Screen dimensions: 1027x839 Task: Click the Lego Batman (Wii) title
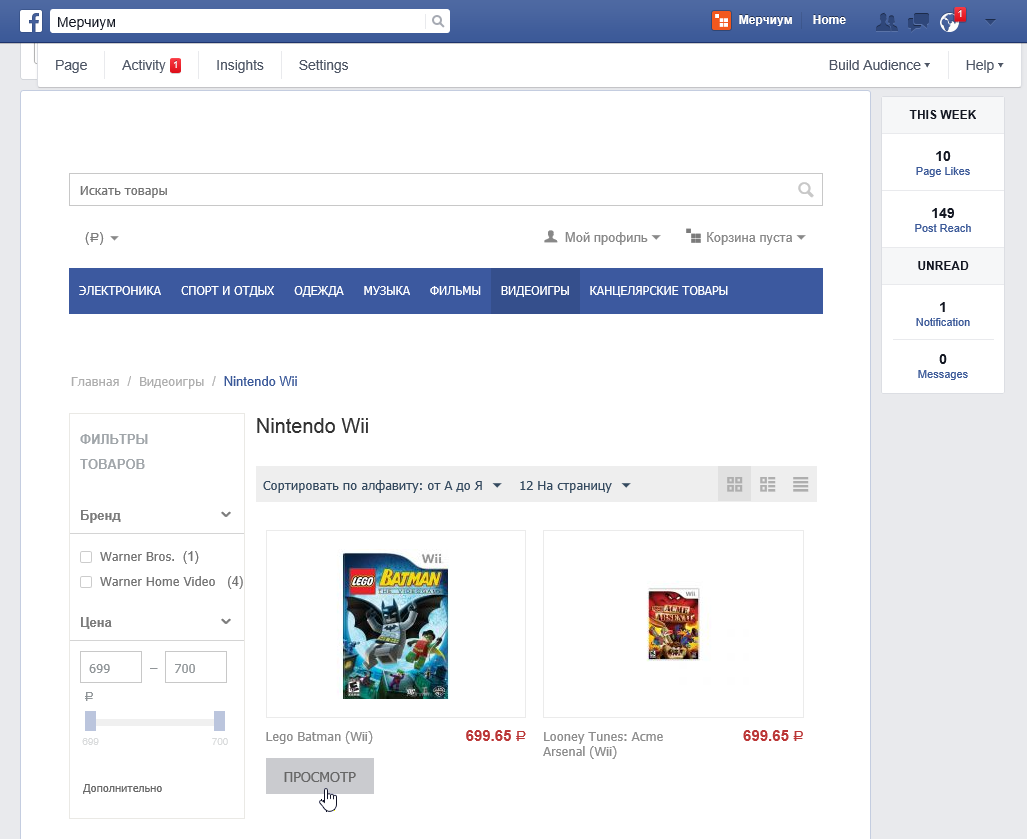pos(319,737)
